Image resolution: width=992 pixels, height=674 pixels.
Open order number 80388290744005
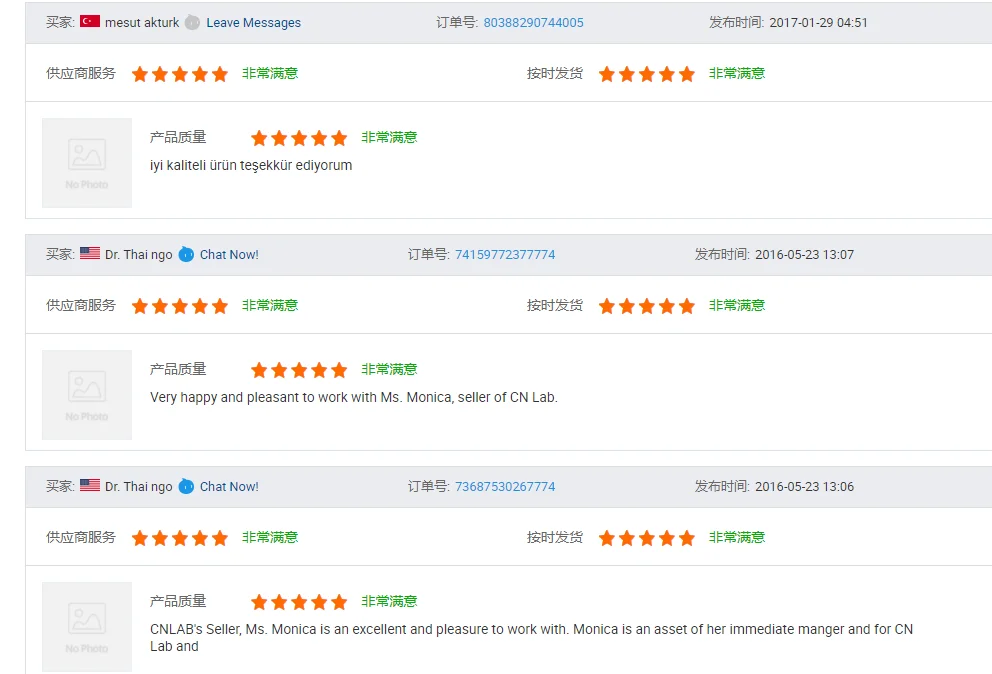pyautogui.click(x=533, y=23)
